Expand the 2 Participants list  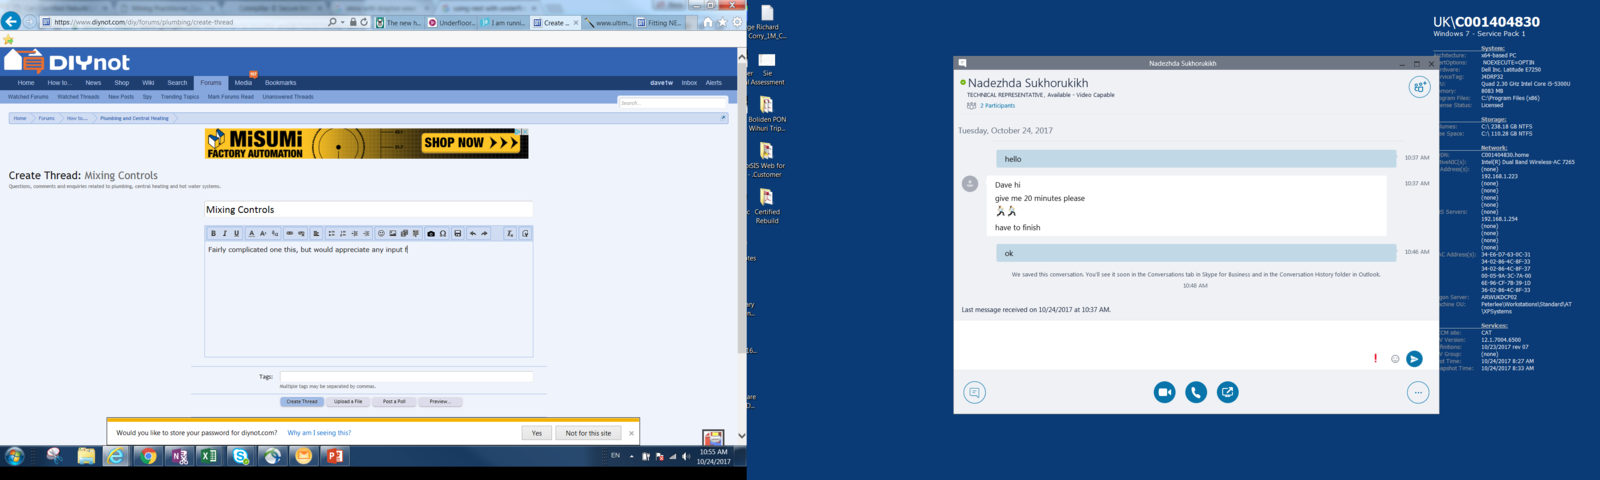click(x=996, y=106)
